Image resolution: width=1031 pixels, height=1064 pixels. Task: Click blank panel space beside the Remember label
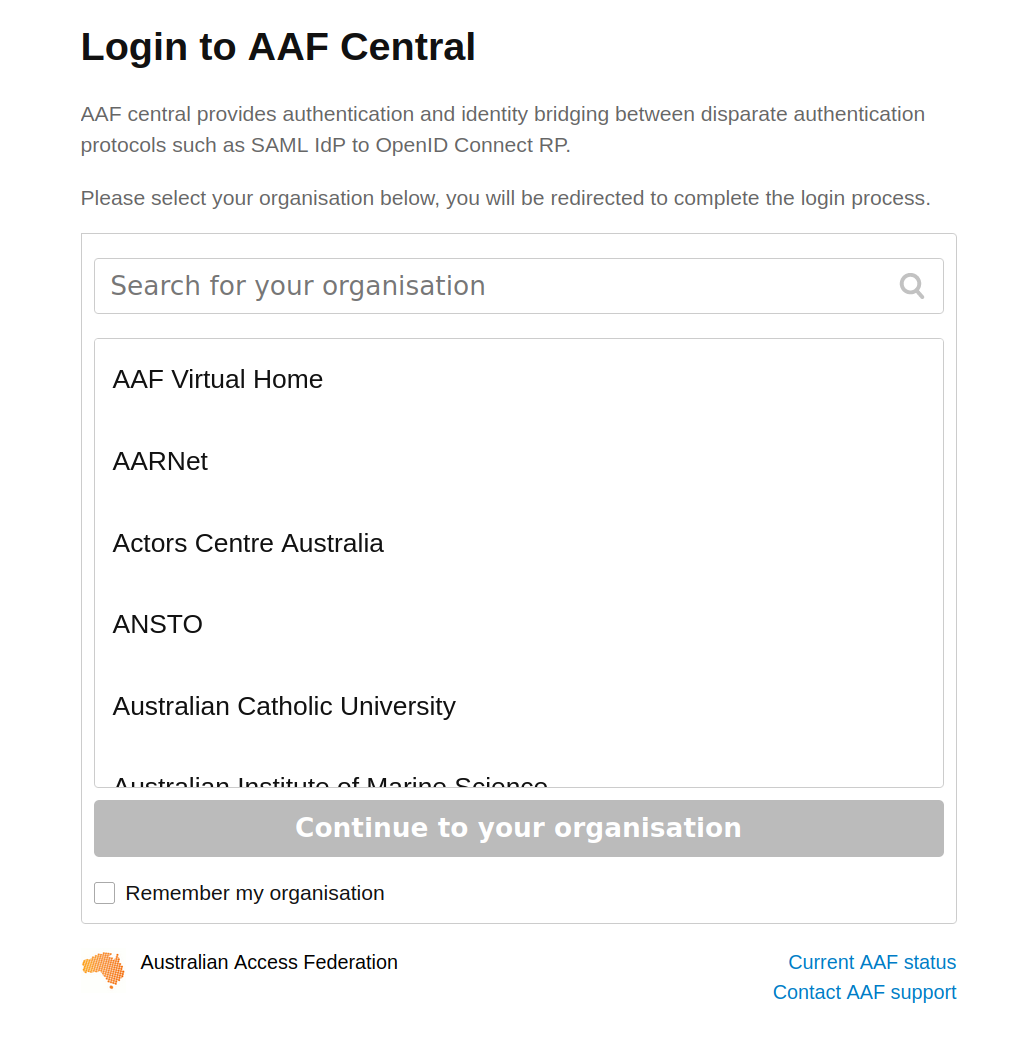click(665, 893)
